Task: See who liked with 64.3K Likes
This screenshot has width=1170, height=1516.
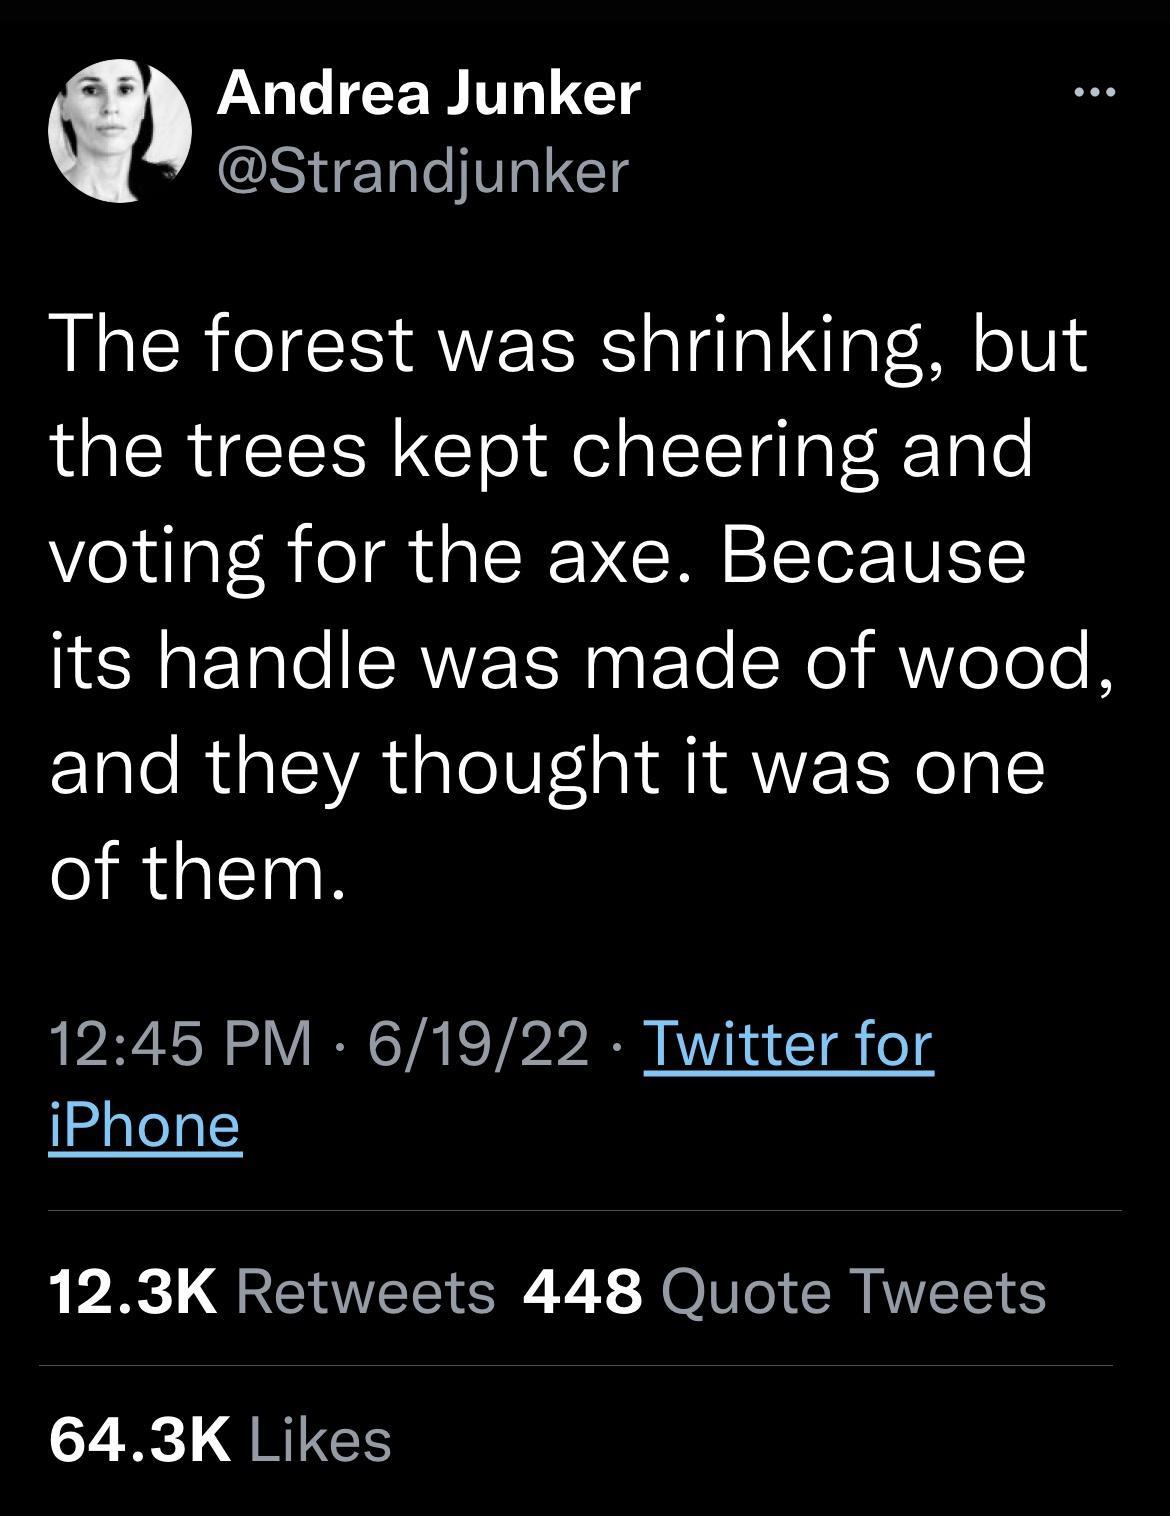Action: pyautogui.click(x=224, y=1464)
